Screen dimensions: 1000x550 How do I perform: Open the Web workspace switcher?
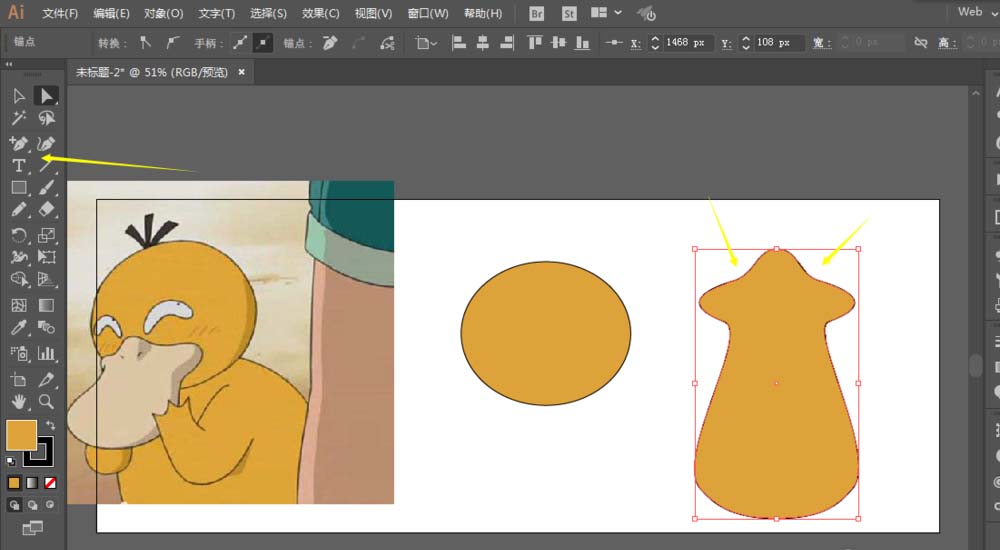point(976,11)
